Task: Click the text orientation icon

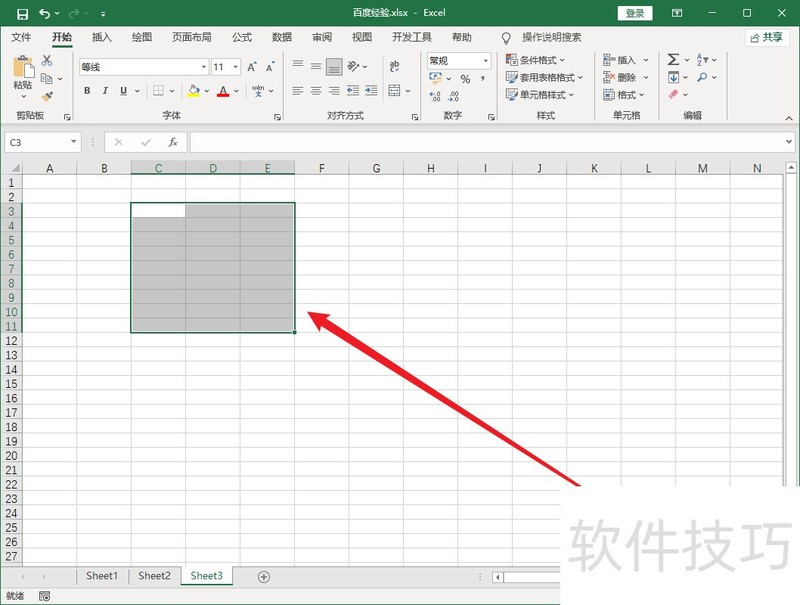Action: click(x=353, y=66)
